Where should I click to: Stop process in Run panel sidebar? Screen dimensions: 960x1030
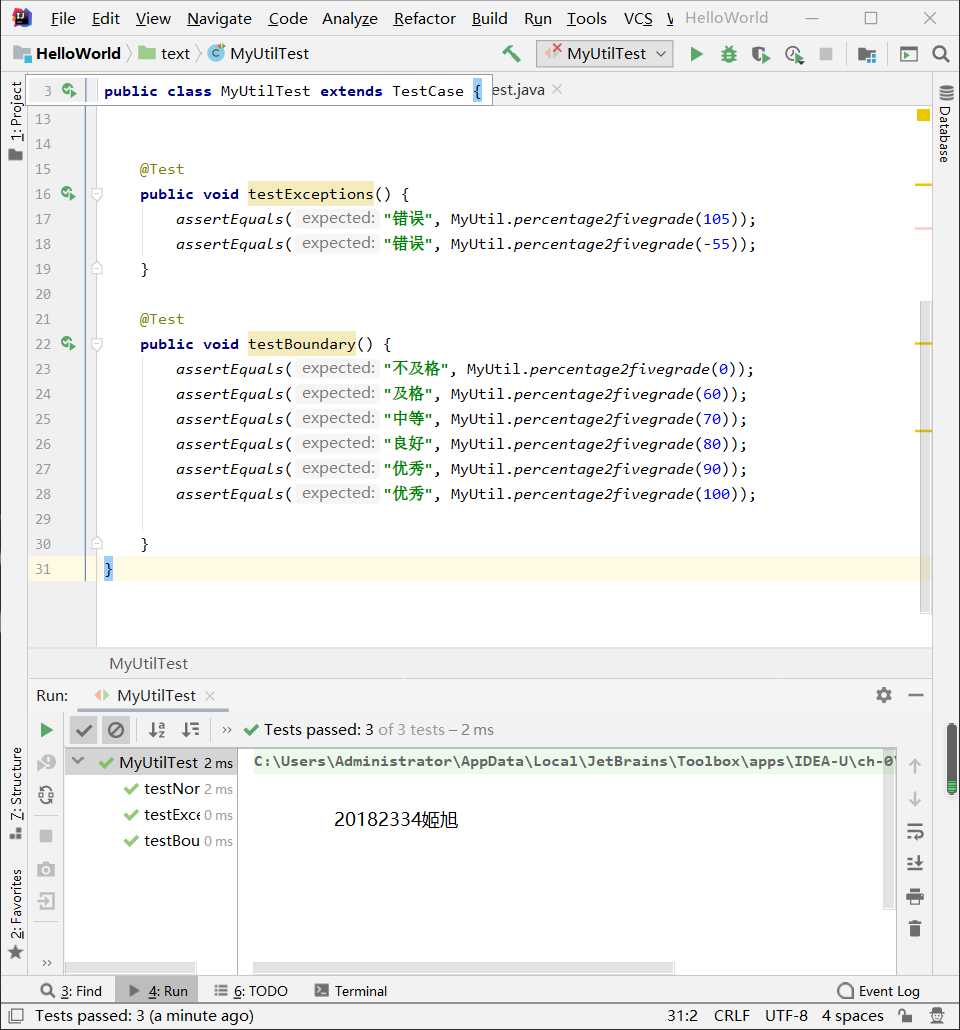click(46, 836)
